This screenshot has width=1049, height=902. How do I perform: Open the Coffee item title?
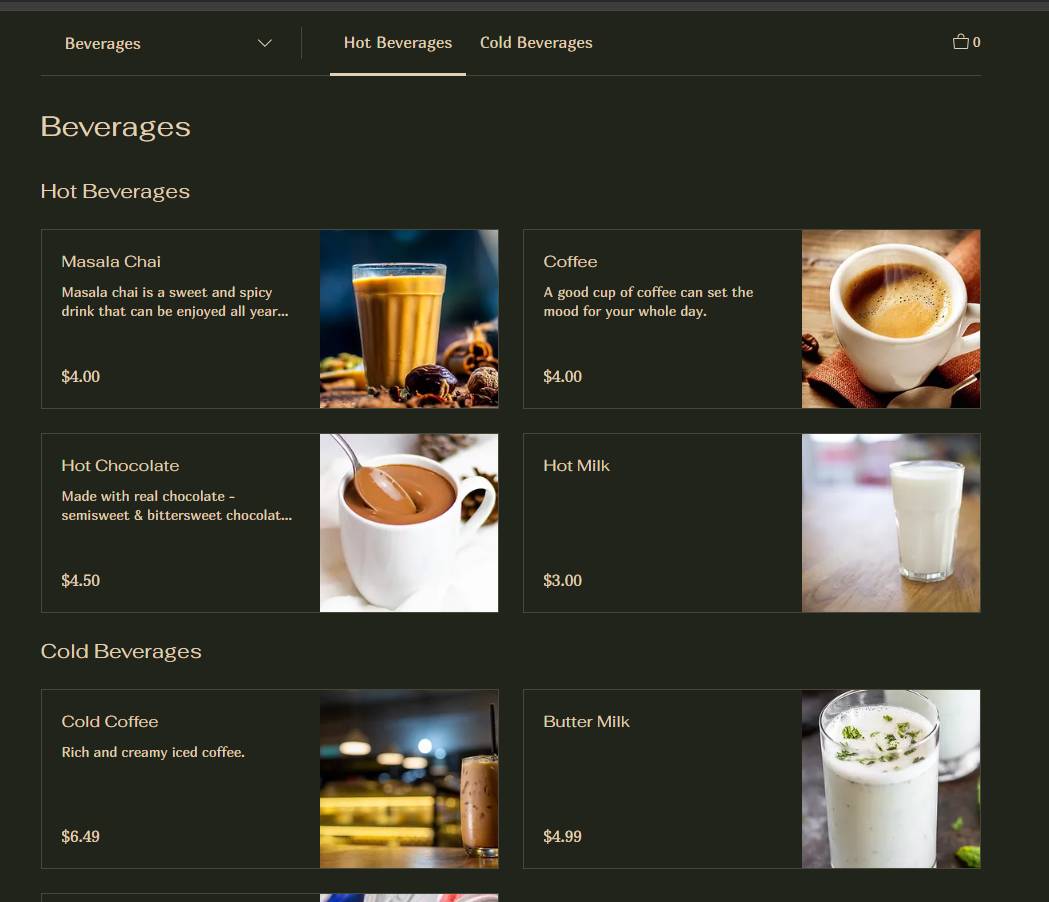(x=570, y=262)
